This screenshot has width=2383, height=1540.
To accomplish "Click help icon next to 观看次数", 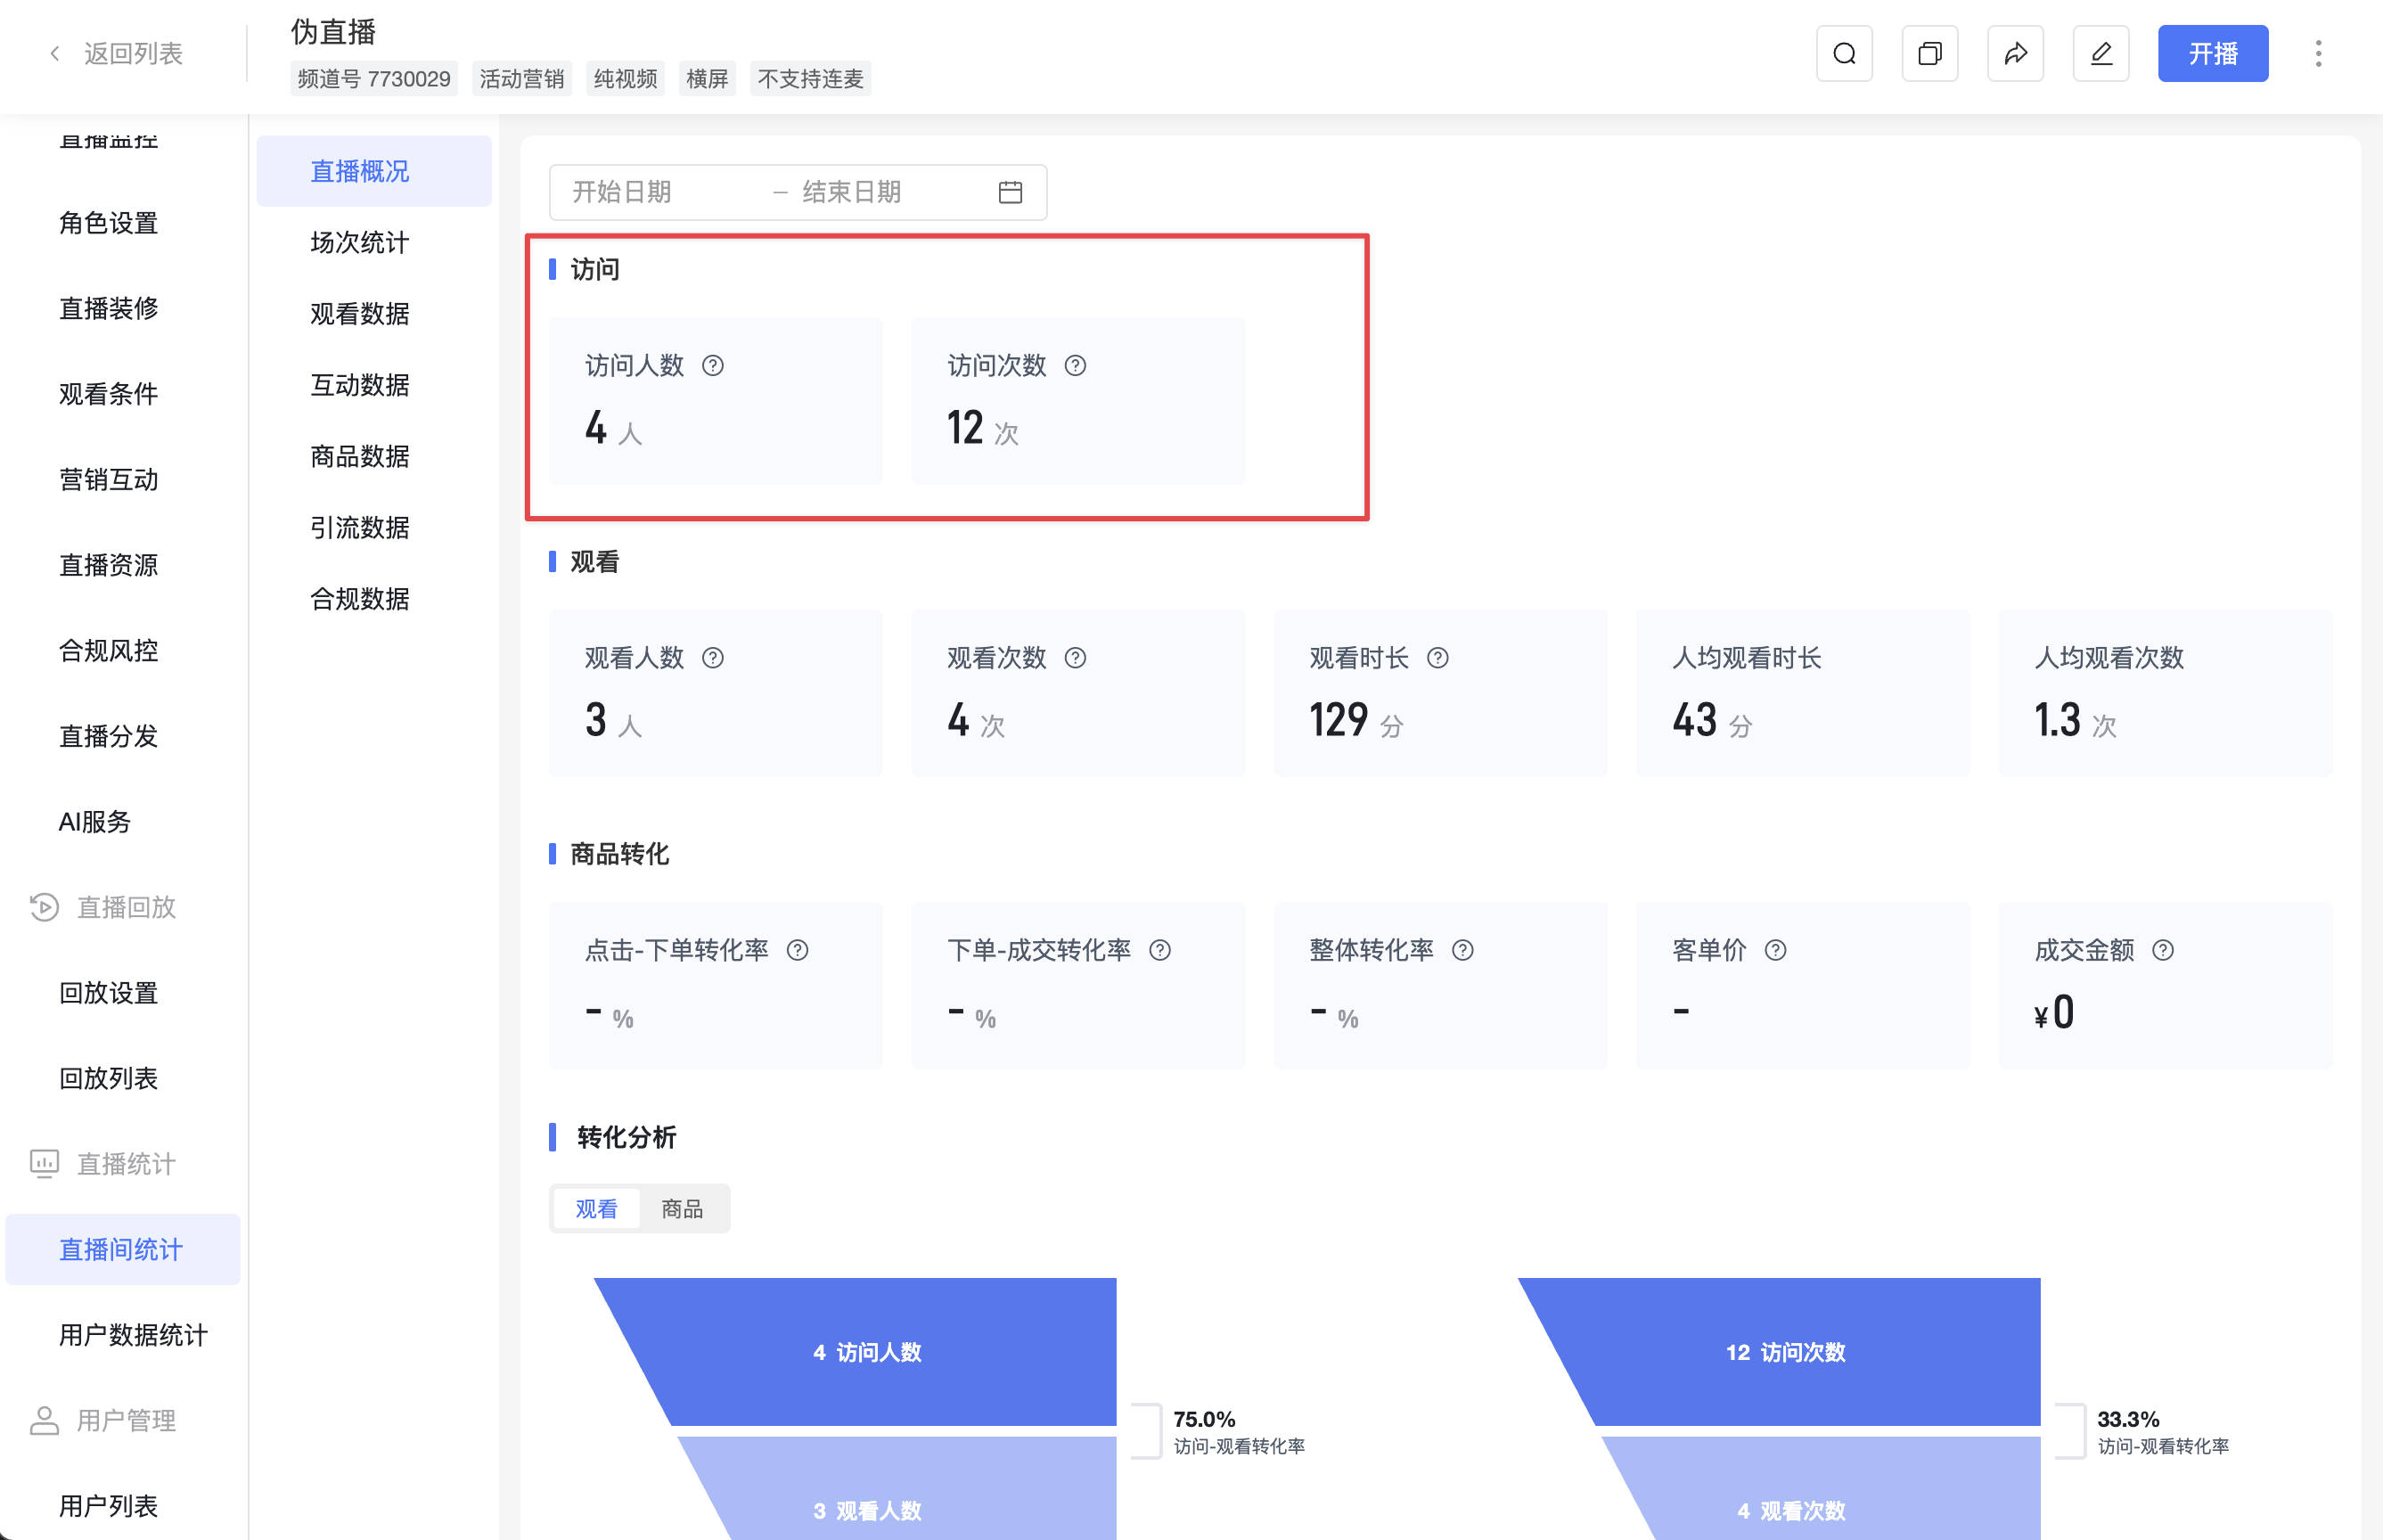I will 1075,658.
